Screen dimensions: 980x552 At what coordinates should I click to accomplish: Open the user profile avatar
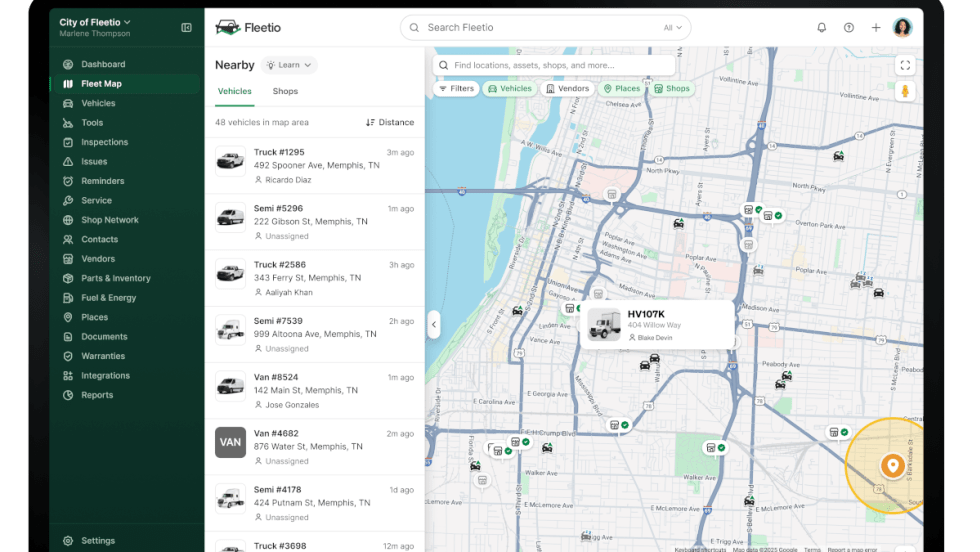(902, 28)
